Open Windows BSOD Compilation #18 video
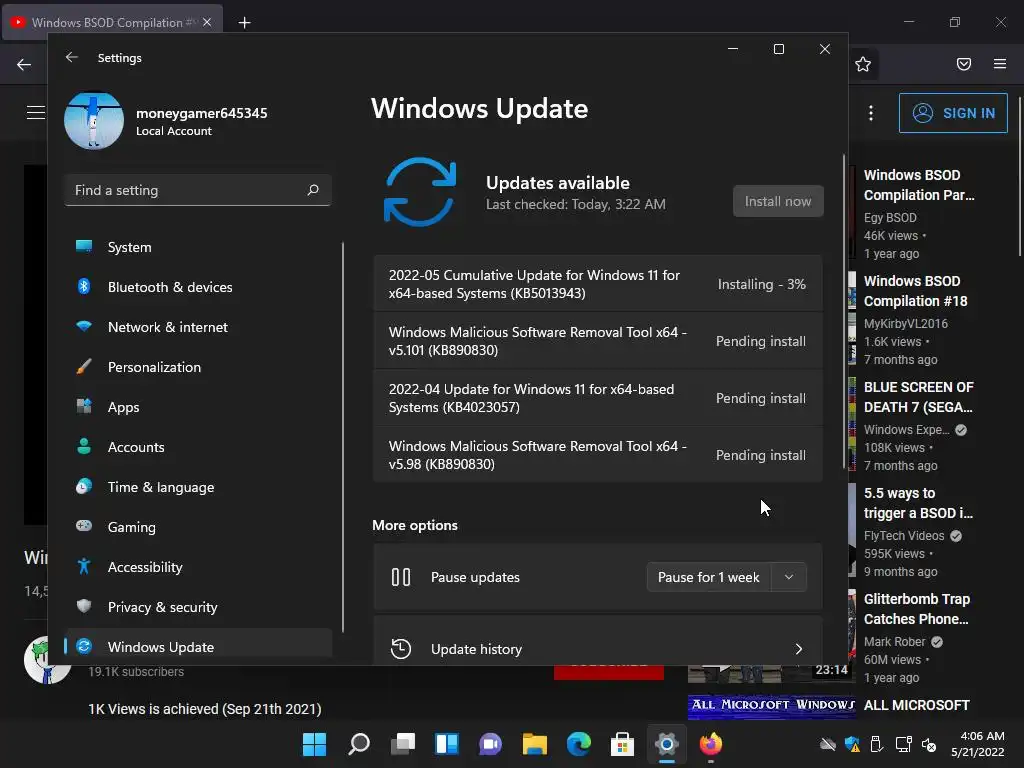The height and width of the screenshot is (768, 1024). (916, 291)
